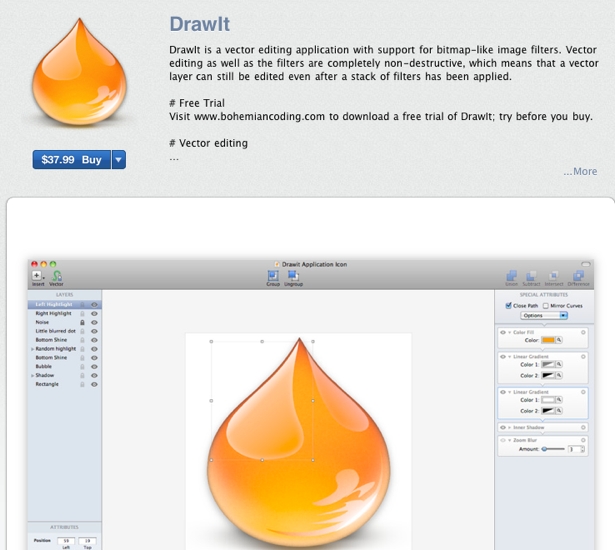Click the orange Color Fill swatch
This screenshot has height=550, width=615.
548,340
